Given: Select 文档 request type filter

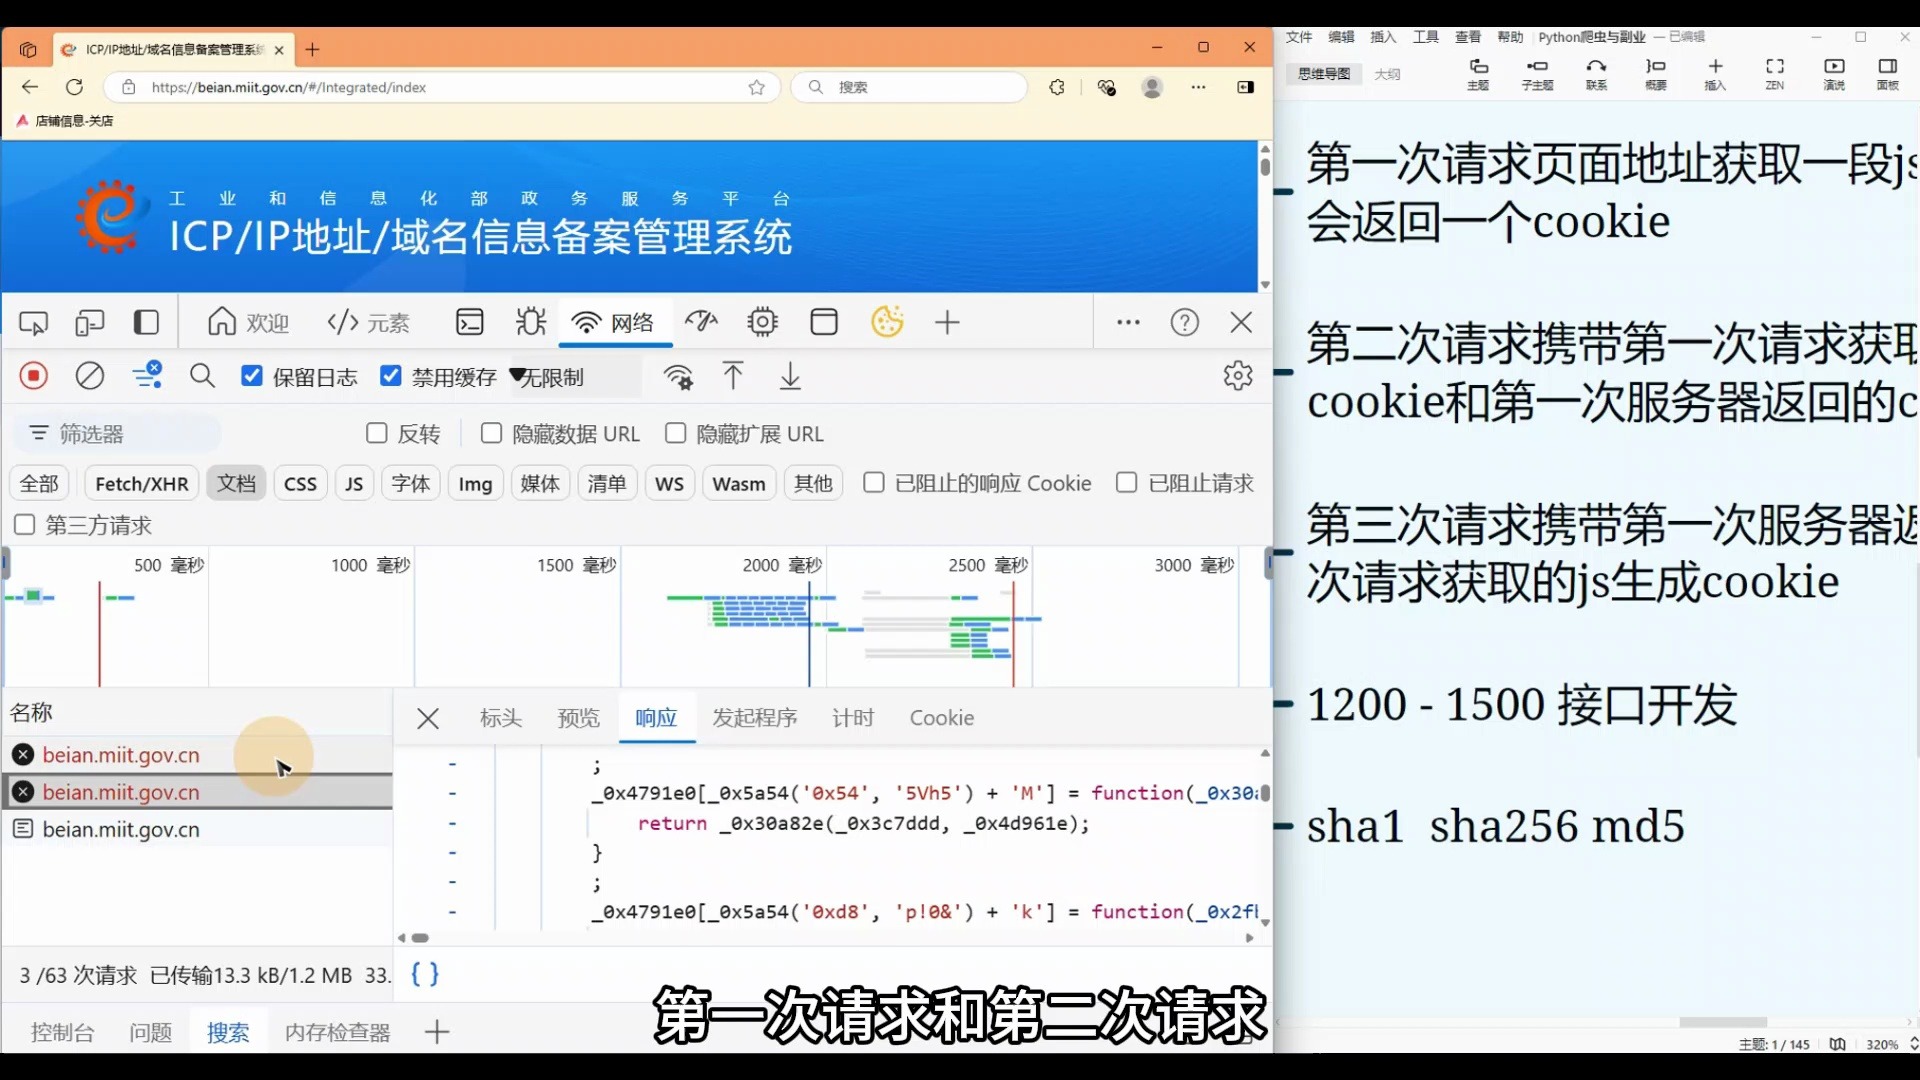Looking at the screenshot, I should click(237, 484).
